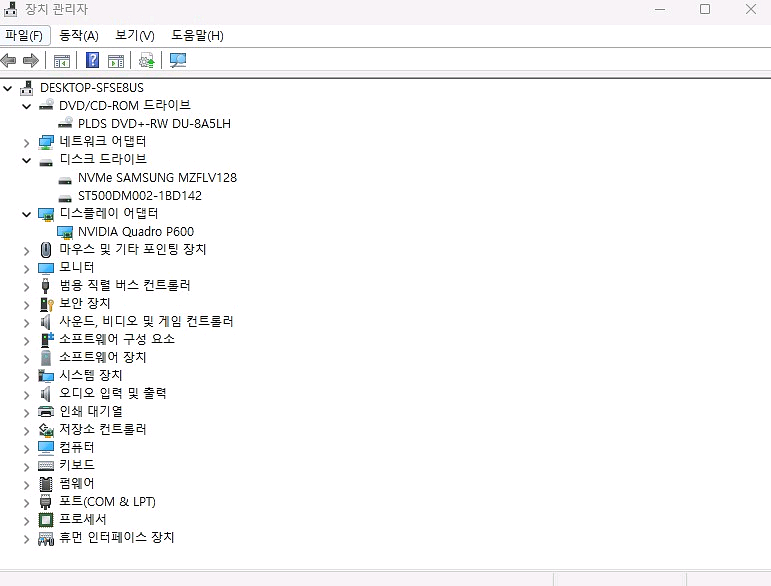Click the 보안 장치 key icon
The height and width of the screenshot is (586, 771).
point(46,304)
